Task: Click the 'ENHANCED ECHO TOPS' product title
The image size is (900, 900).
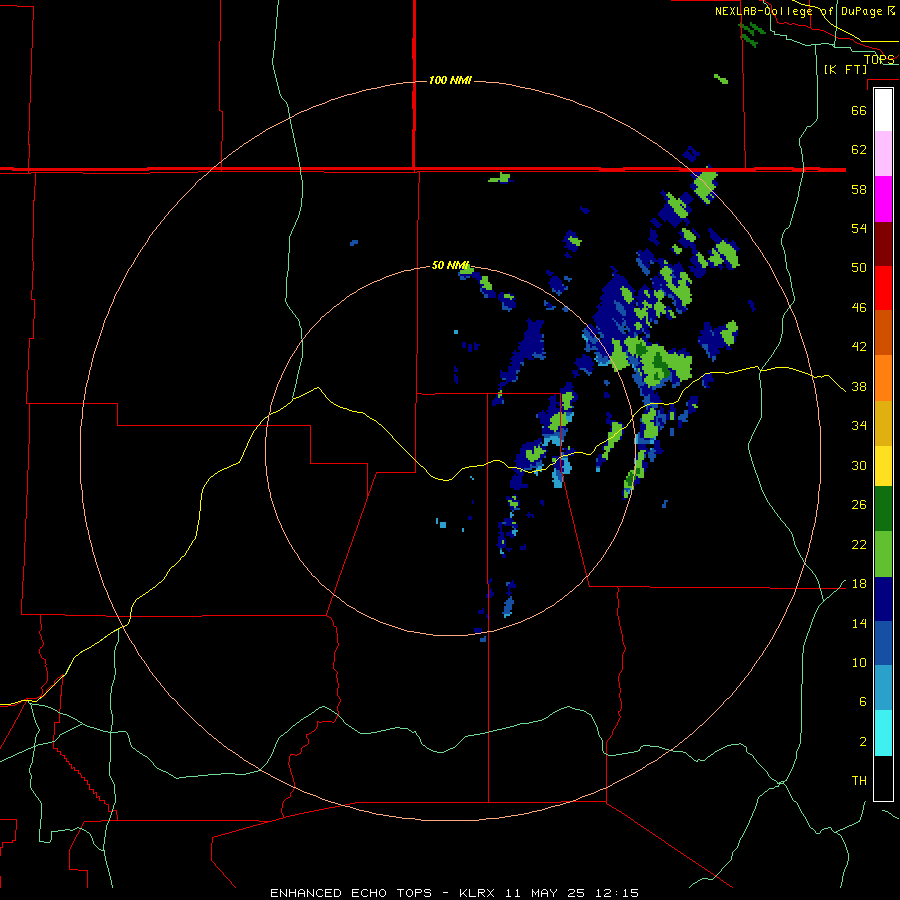Action: [x=351, y=893]
